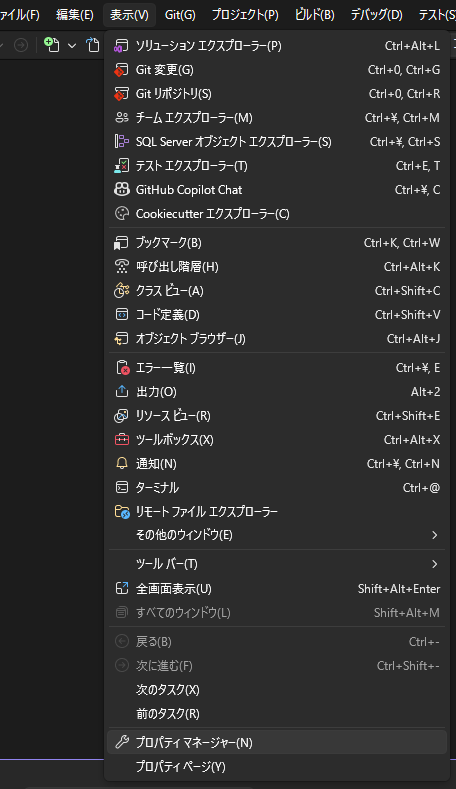Click the エラー一覧 error list icon

point(122,368)
